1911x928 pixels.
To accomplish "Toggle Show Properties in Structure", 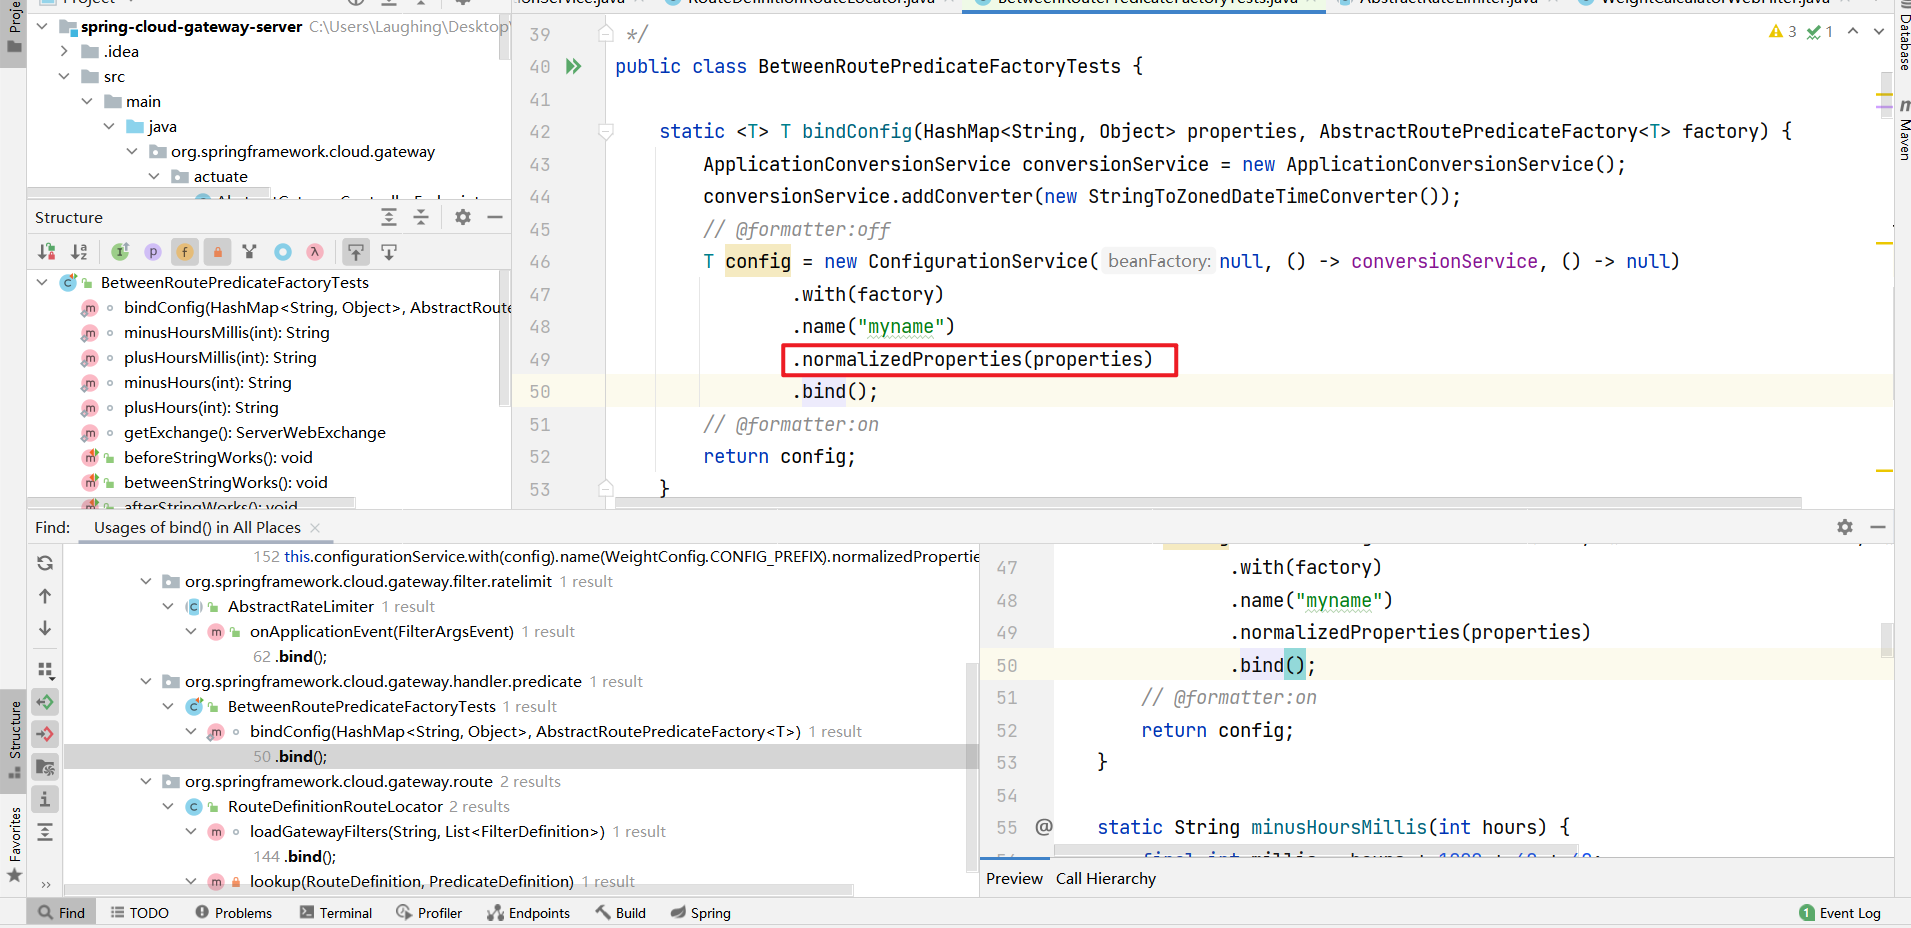I will [x=153, y=252].
